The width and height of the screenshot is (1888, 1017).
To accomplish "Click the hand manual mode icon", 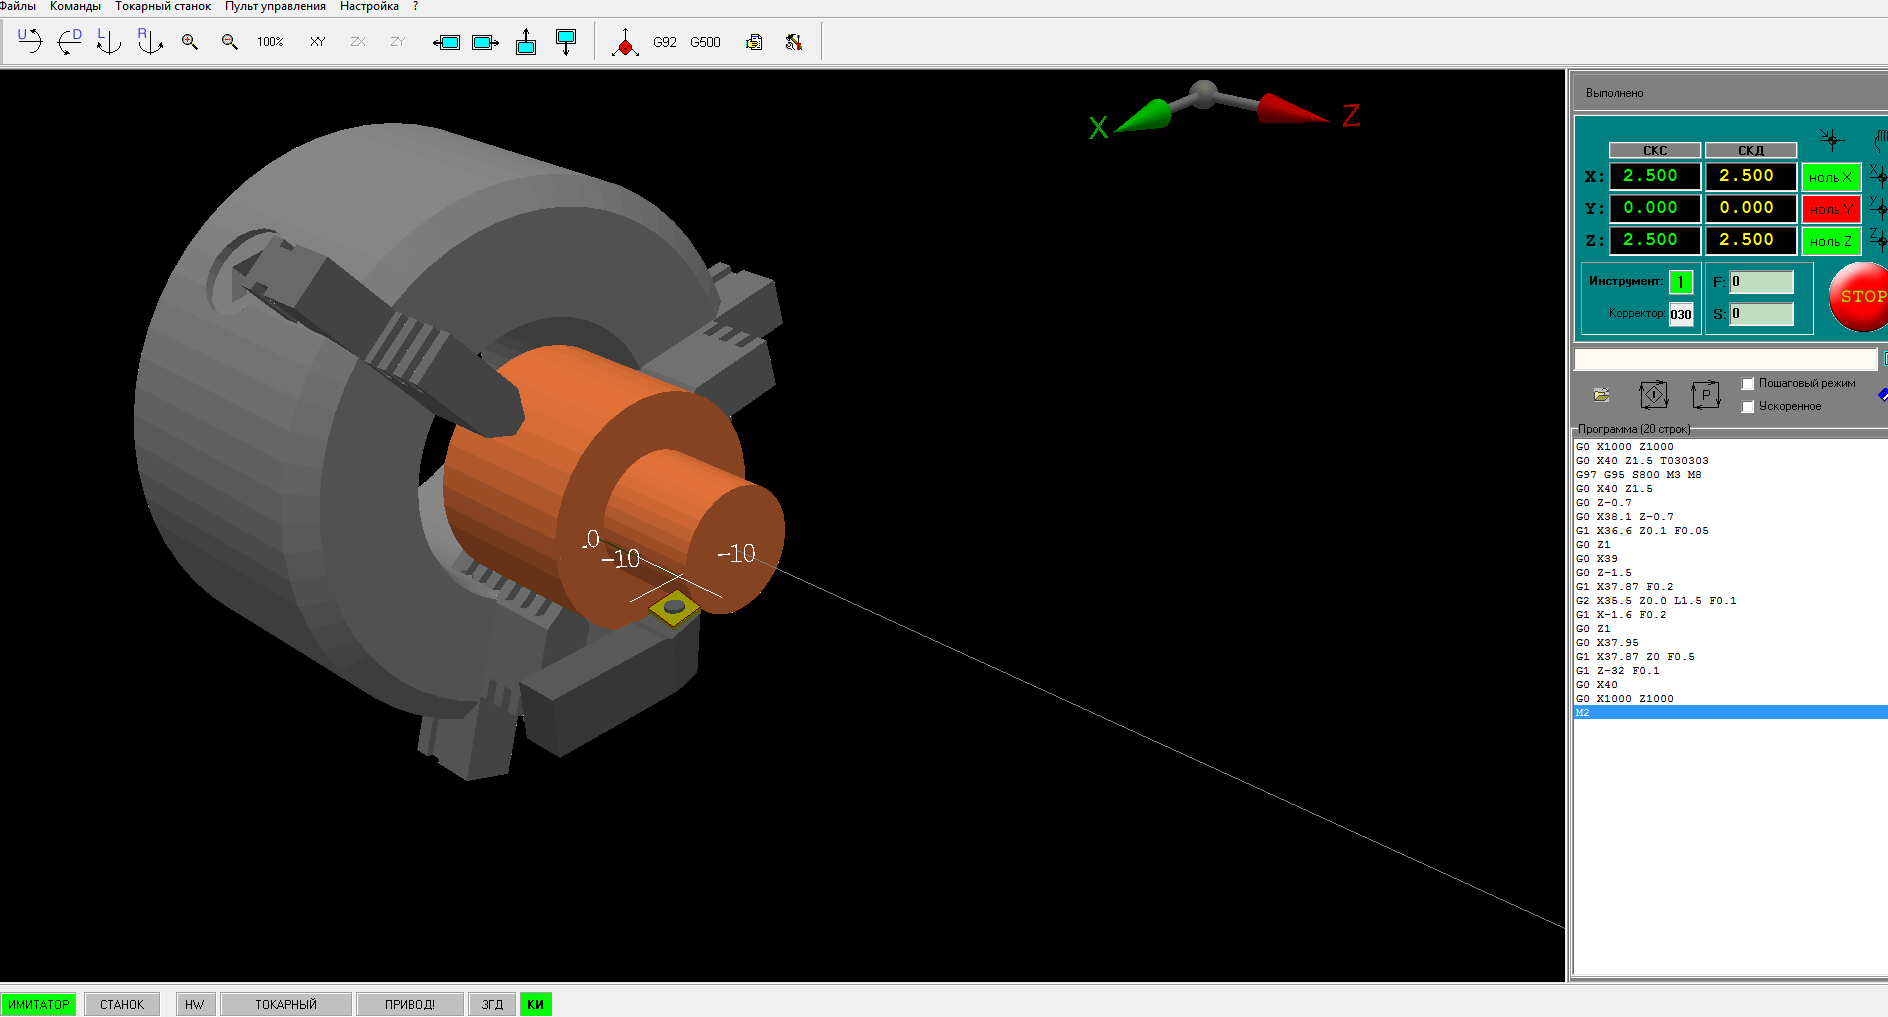I will pyautogui.click(x=1881, y=140).
